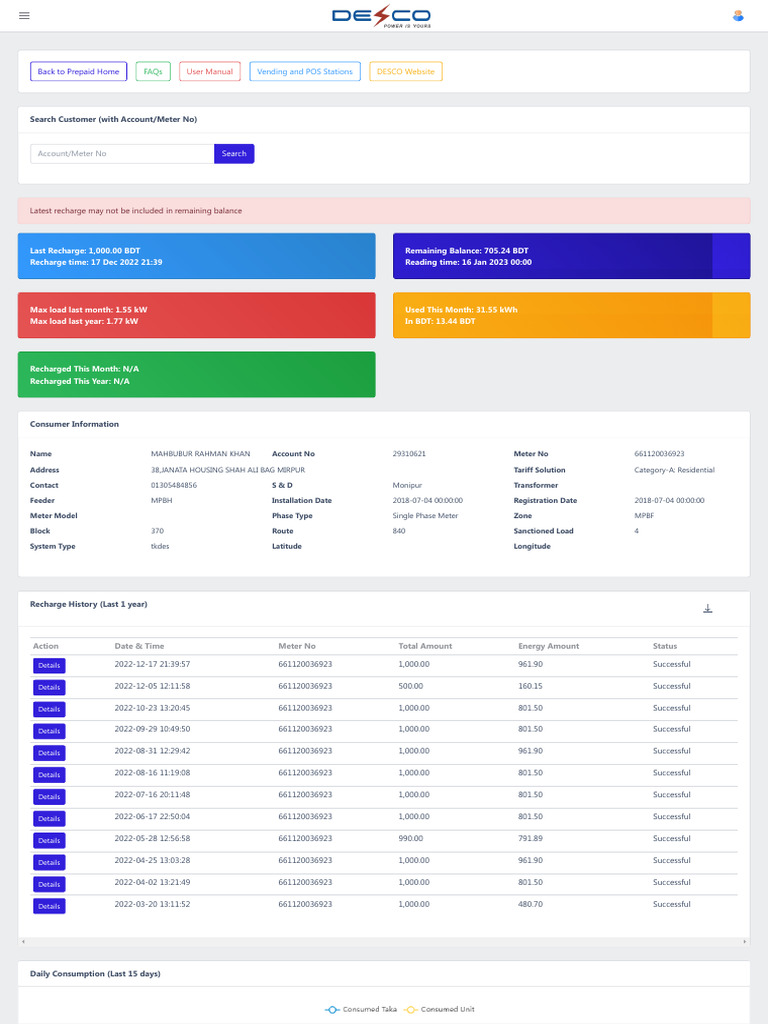Click the Search button
This screenshot has height=1024, width=768.
pyautogui.click(x=234, y=153)
